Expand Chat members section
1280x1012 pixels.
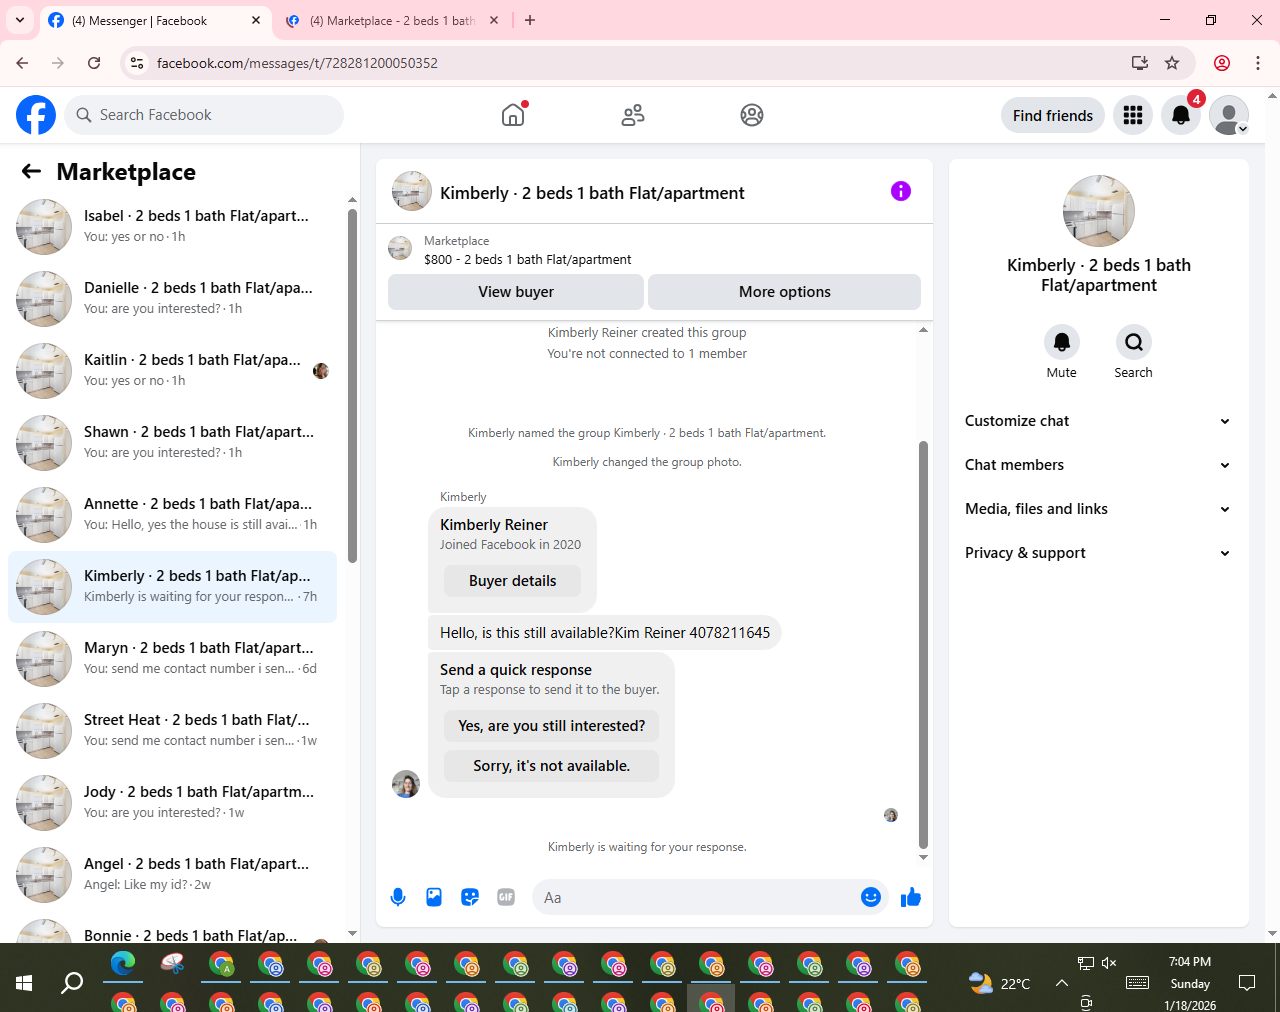click(1098, 465)
